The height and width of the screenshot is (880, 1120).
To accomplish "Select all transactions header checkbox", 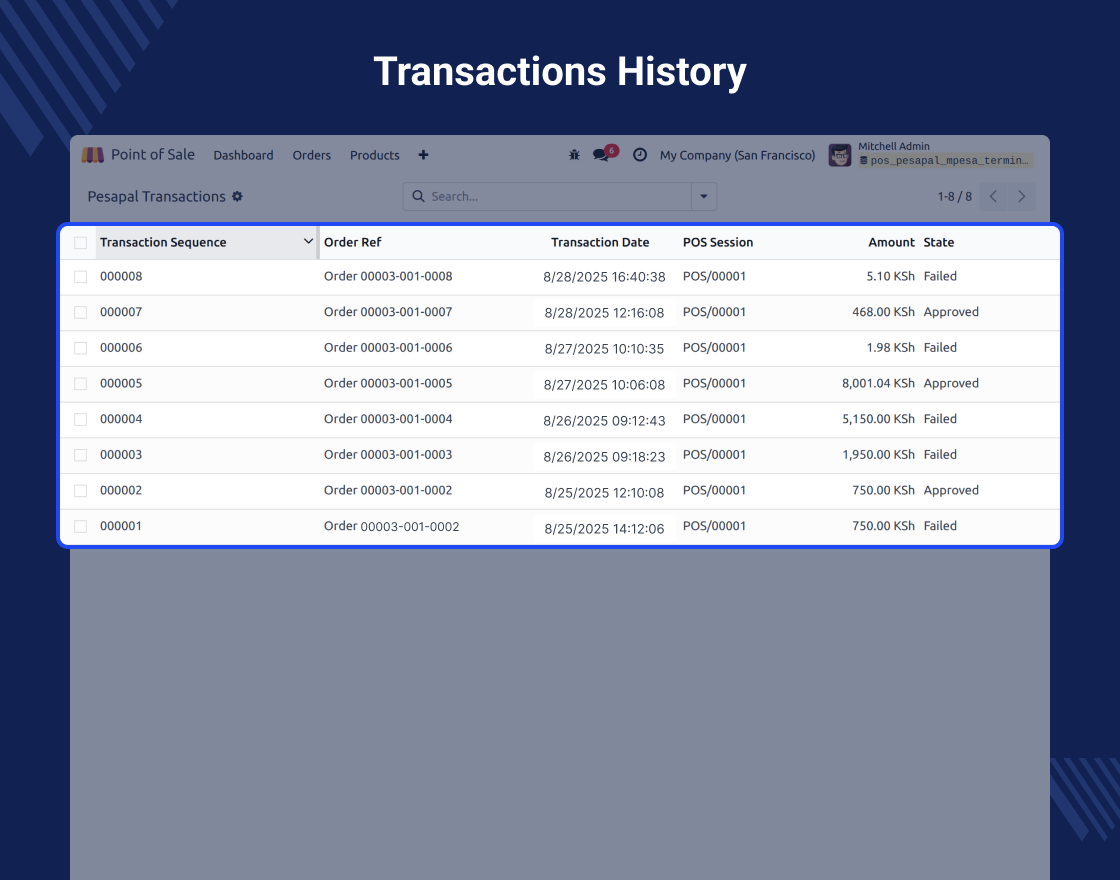I will [x=81, y=243].
